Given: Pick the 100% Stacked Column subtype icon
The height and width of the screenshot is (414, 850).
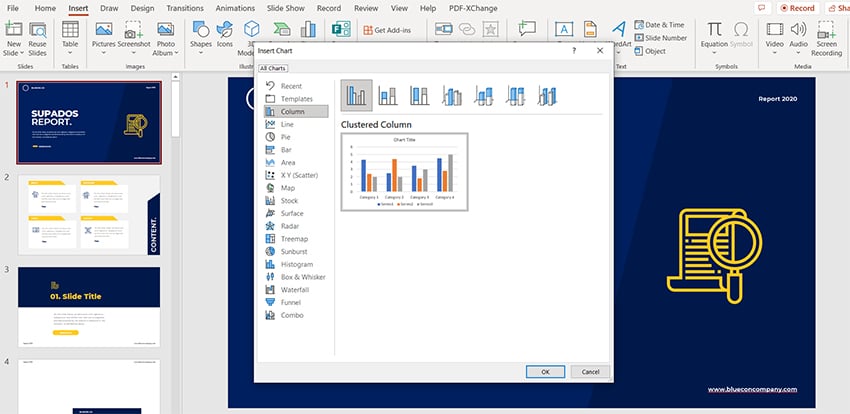Looking at the screenshot, I should [419, 95].
